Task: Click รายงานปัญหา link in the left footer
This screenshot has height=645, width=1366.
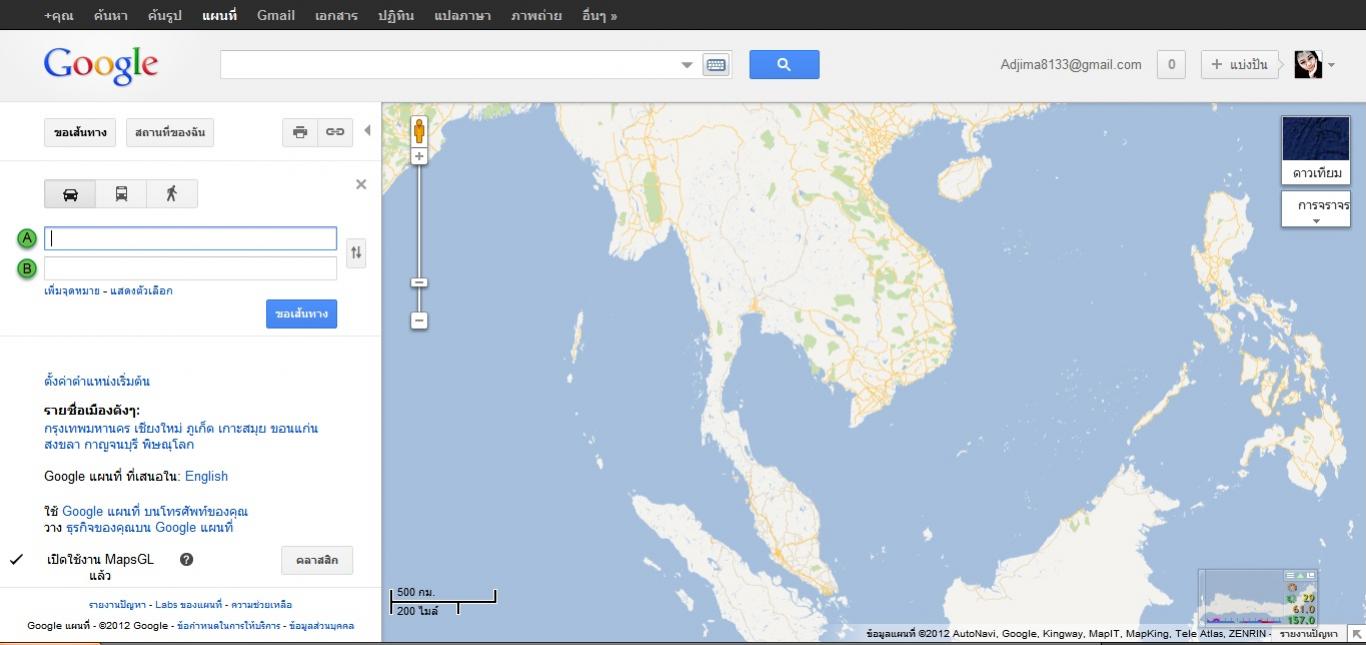Action: (x=117, y=605)
